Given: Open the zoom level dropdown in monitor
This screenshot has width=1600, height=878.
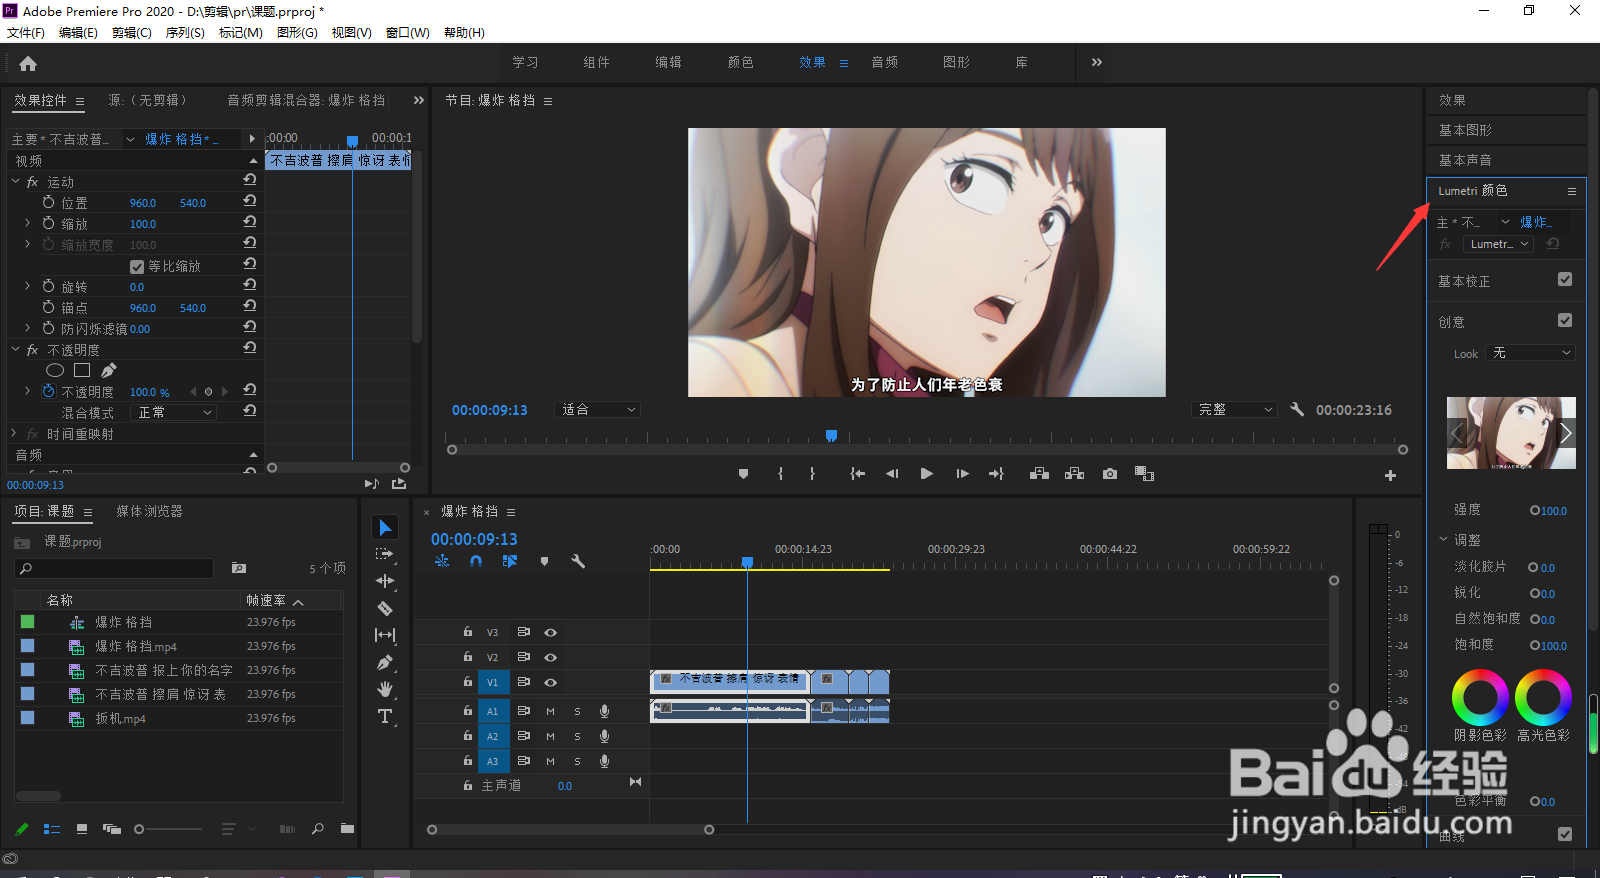Looking at the screenshot, I should click(x=598, y=409).
